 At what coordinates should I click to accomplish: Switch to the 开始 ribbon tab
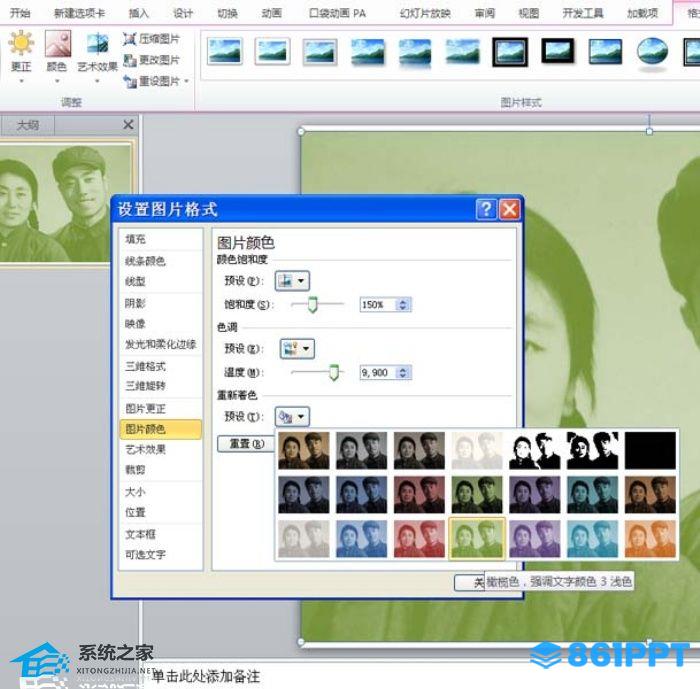click(20, 13)
